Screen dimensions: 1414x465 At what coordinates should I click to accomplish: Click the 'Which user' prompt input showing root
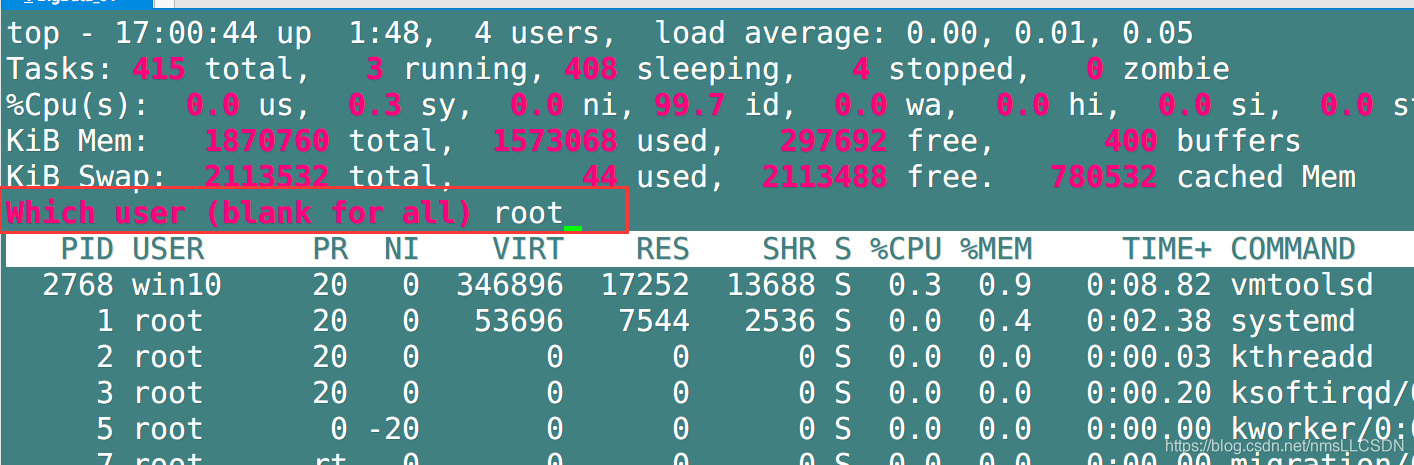[314, 212]
